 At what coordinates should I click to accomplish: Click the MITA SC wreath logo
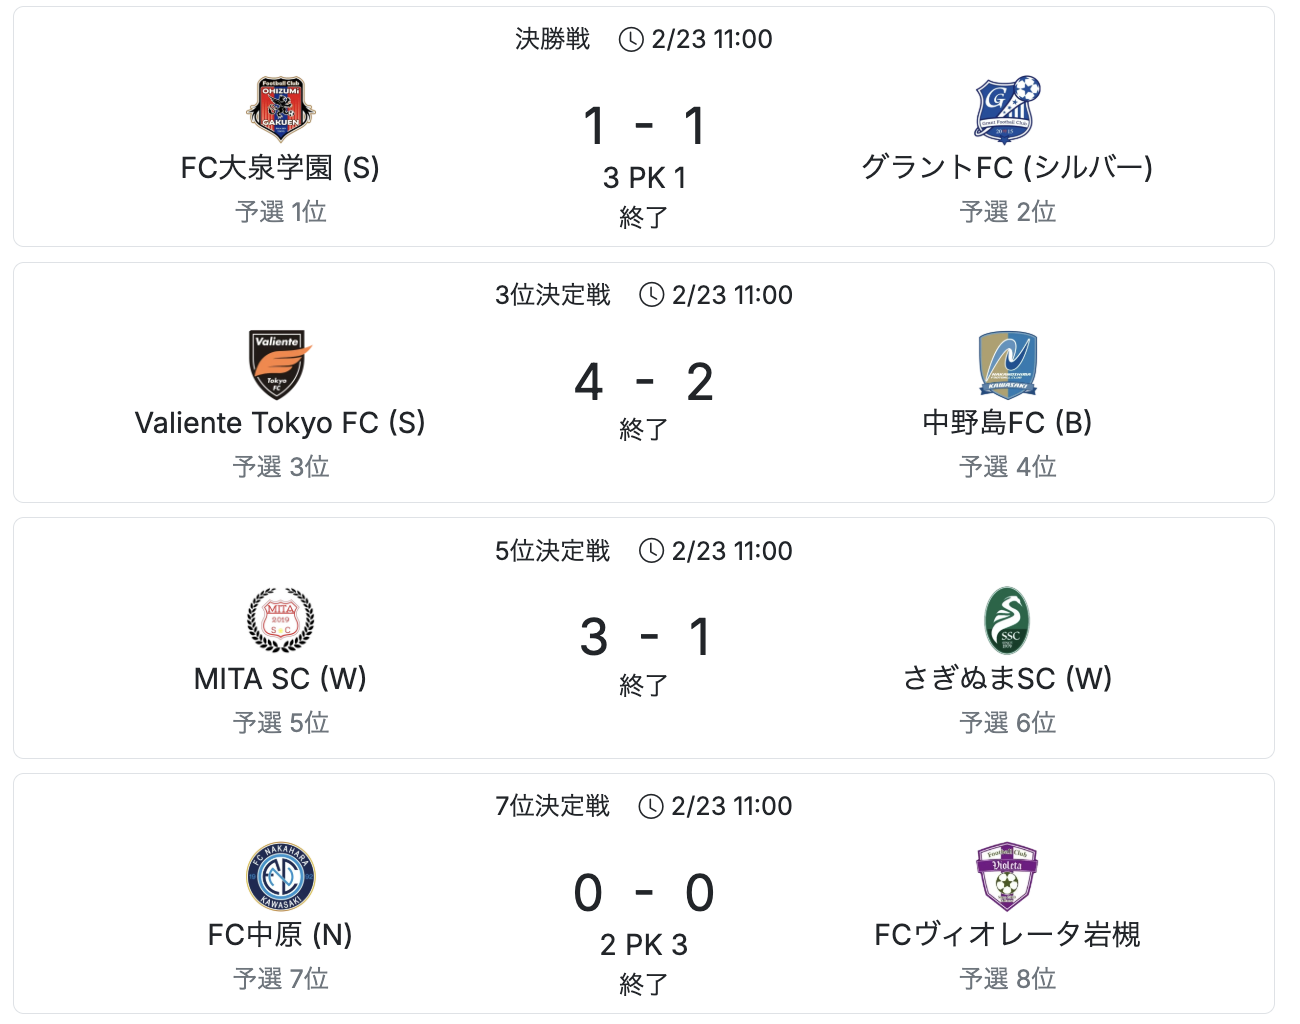[280, 620]
